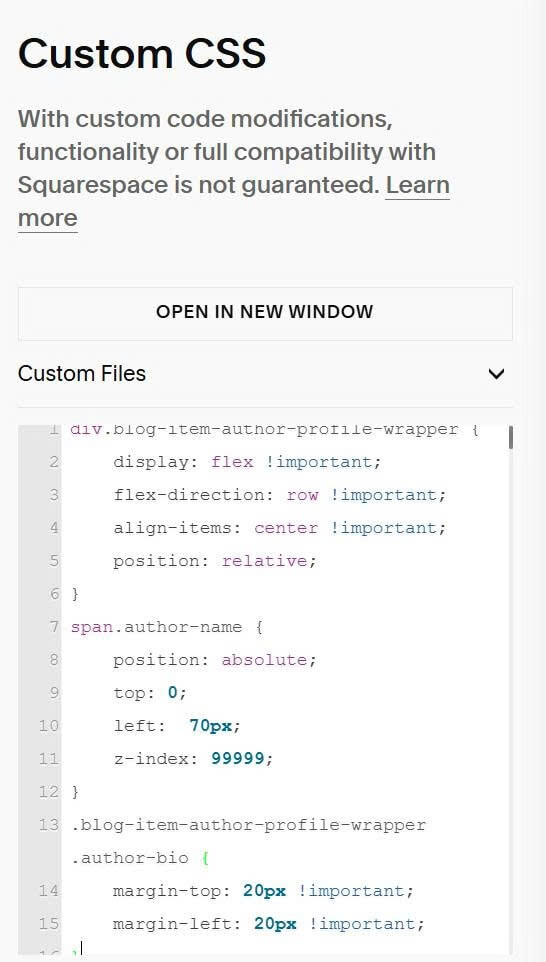Click the Custom CSS heading
The image size is (546, 962).
(x=142, y=53)
